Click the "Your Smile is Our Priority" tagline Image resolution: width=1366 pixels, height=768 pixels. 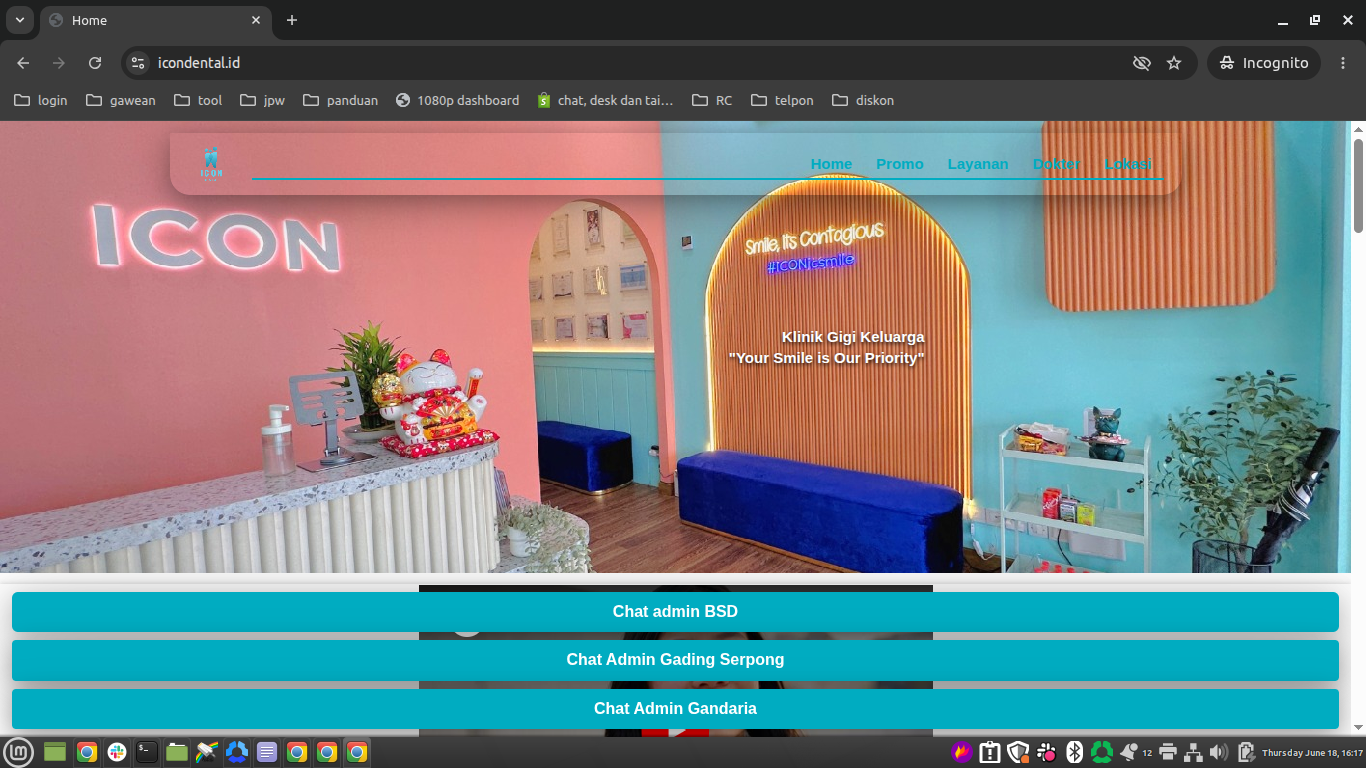coord(826,358)
